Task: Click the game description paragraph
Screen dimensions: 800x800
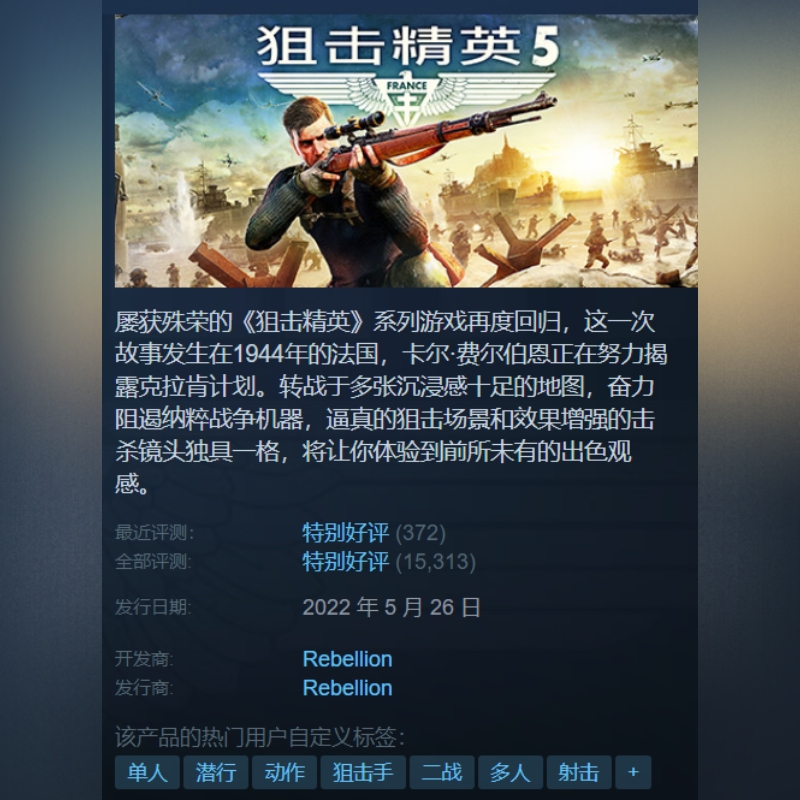Action: pyautogui.click(x=391, y=402)
